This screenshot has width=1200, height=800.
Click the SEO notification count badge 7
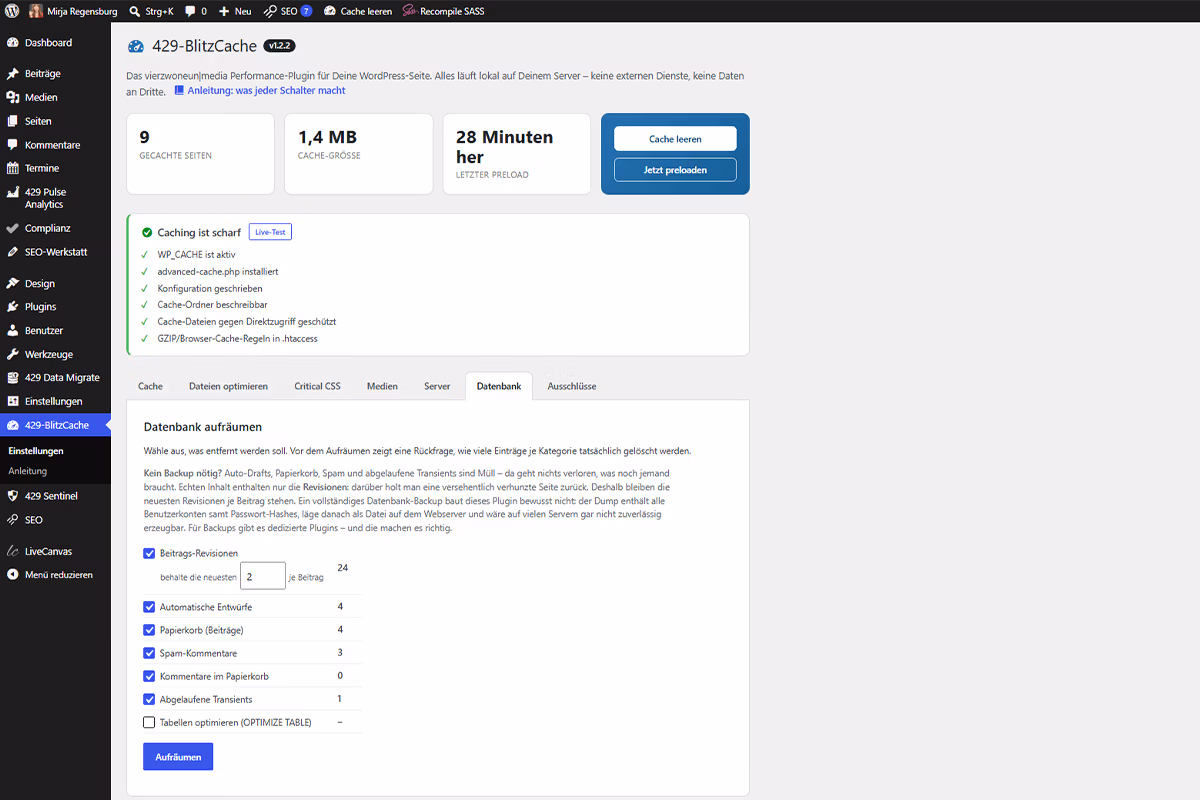[306, 11]
